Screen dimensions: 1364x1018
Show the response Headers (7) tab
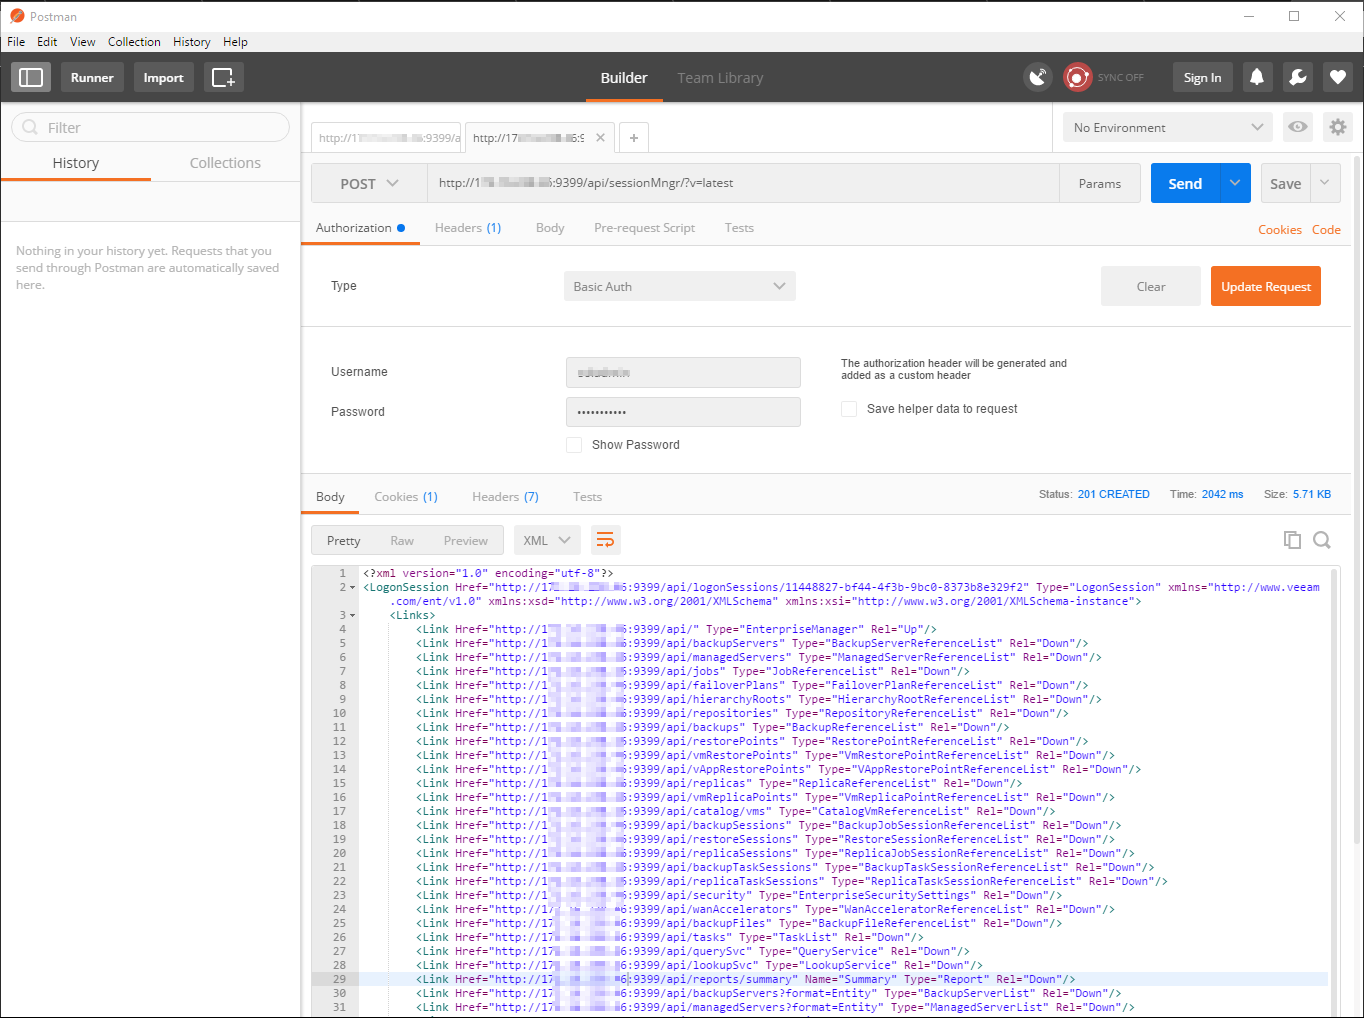505,497
